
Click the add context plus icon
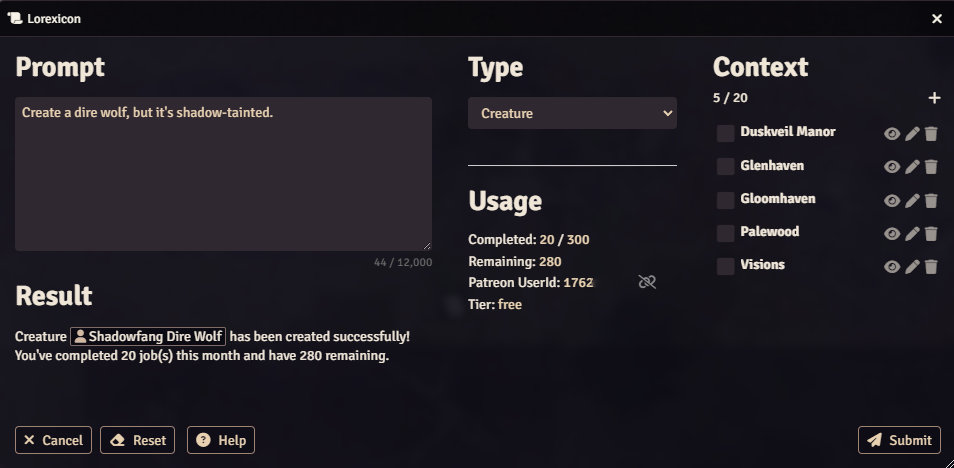934,98
